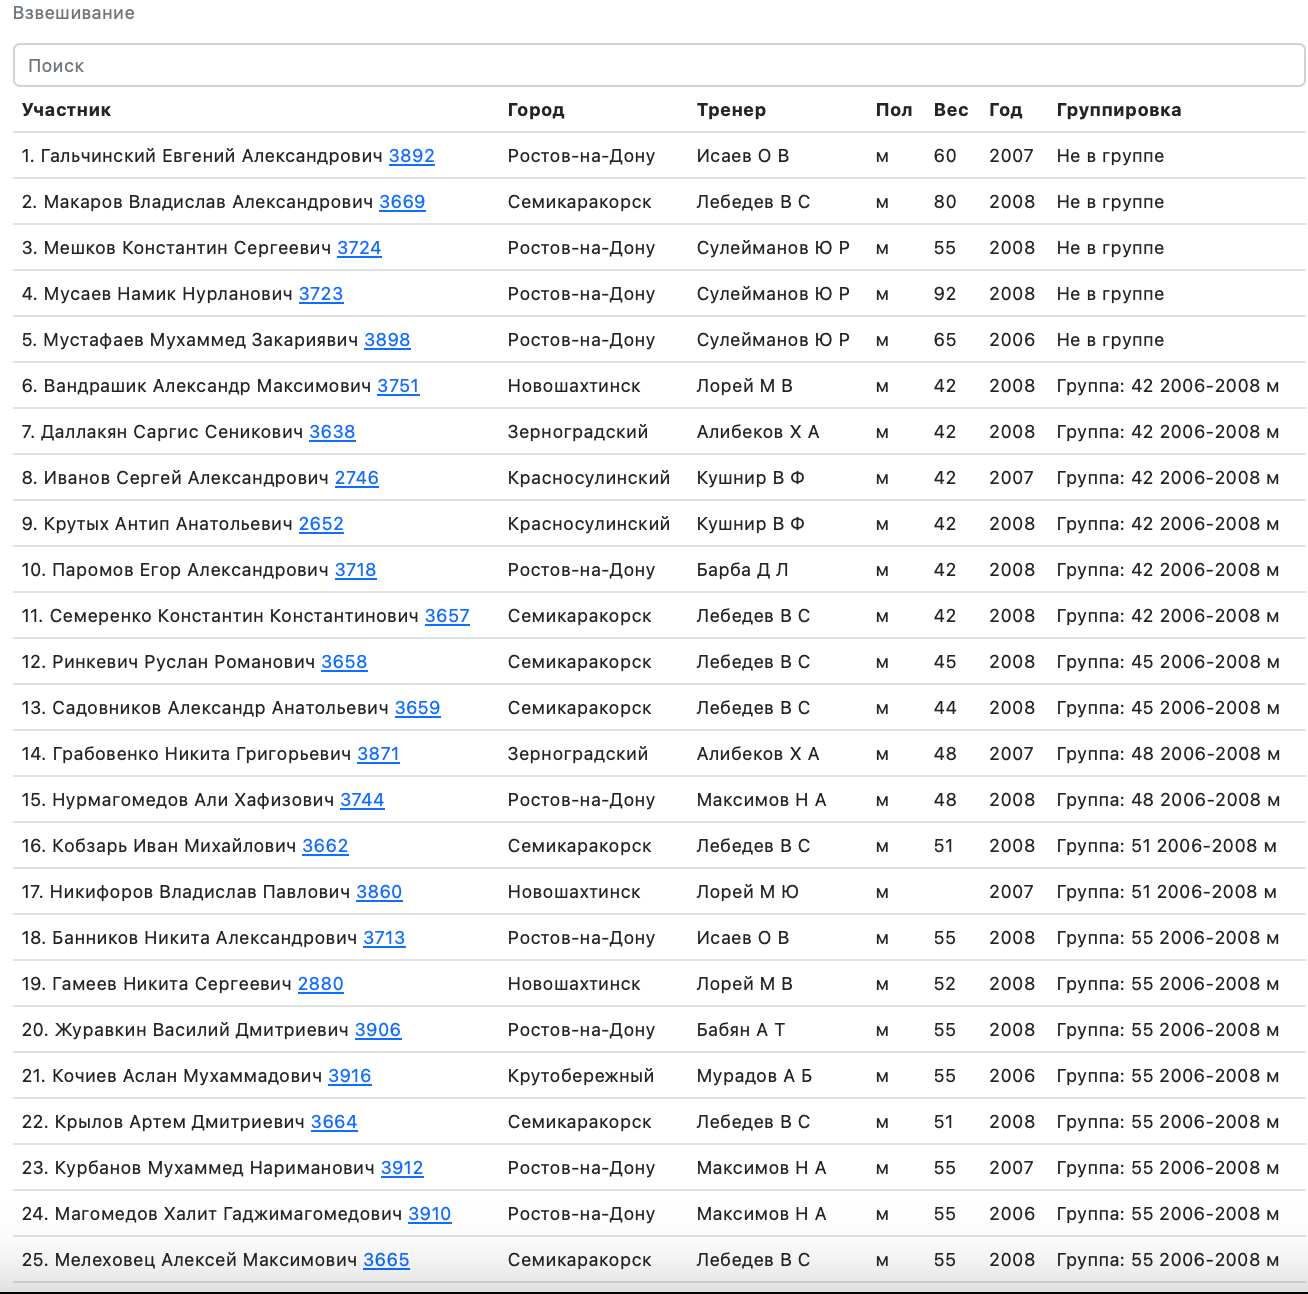Click year 2006 in Кочиев row
The width and height of the screenshot is (1308, 1294).
click(1012, 1076)
